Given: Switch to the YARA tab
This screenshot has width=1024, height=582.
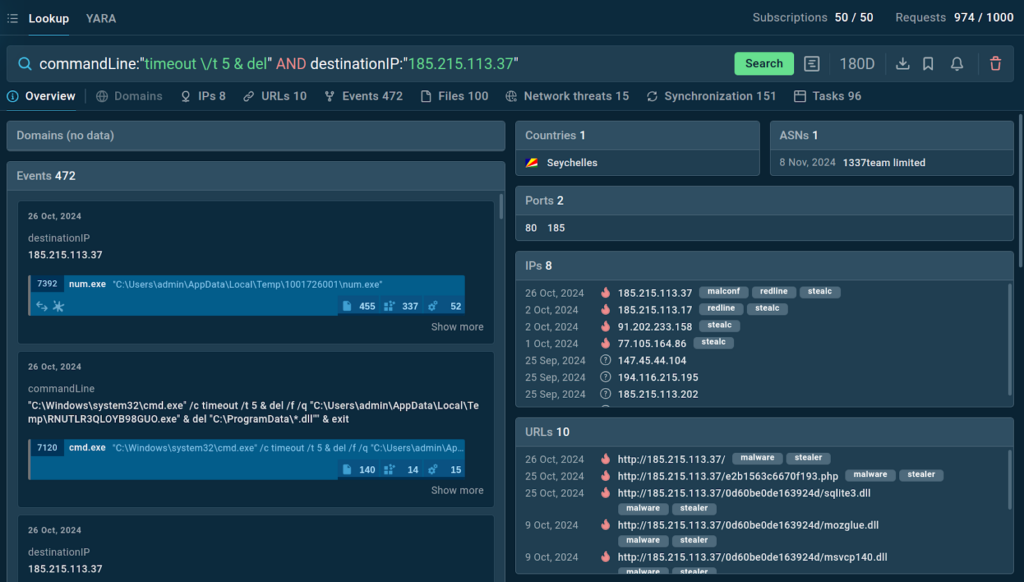Looking at the screenshot, I should (x=101, y=18).
